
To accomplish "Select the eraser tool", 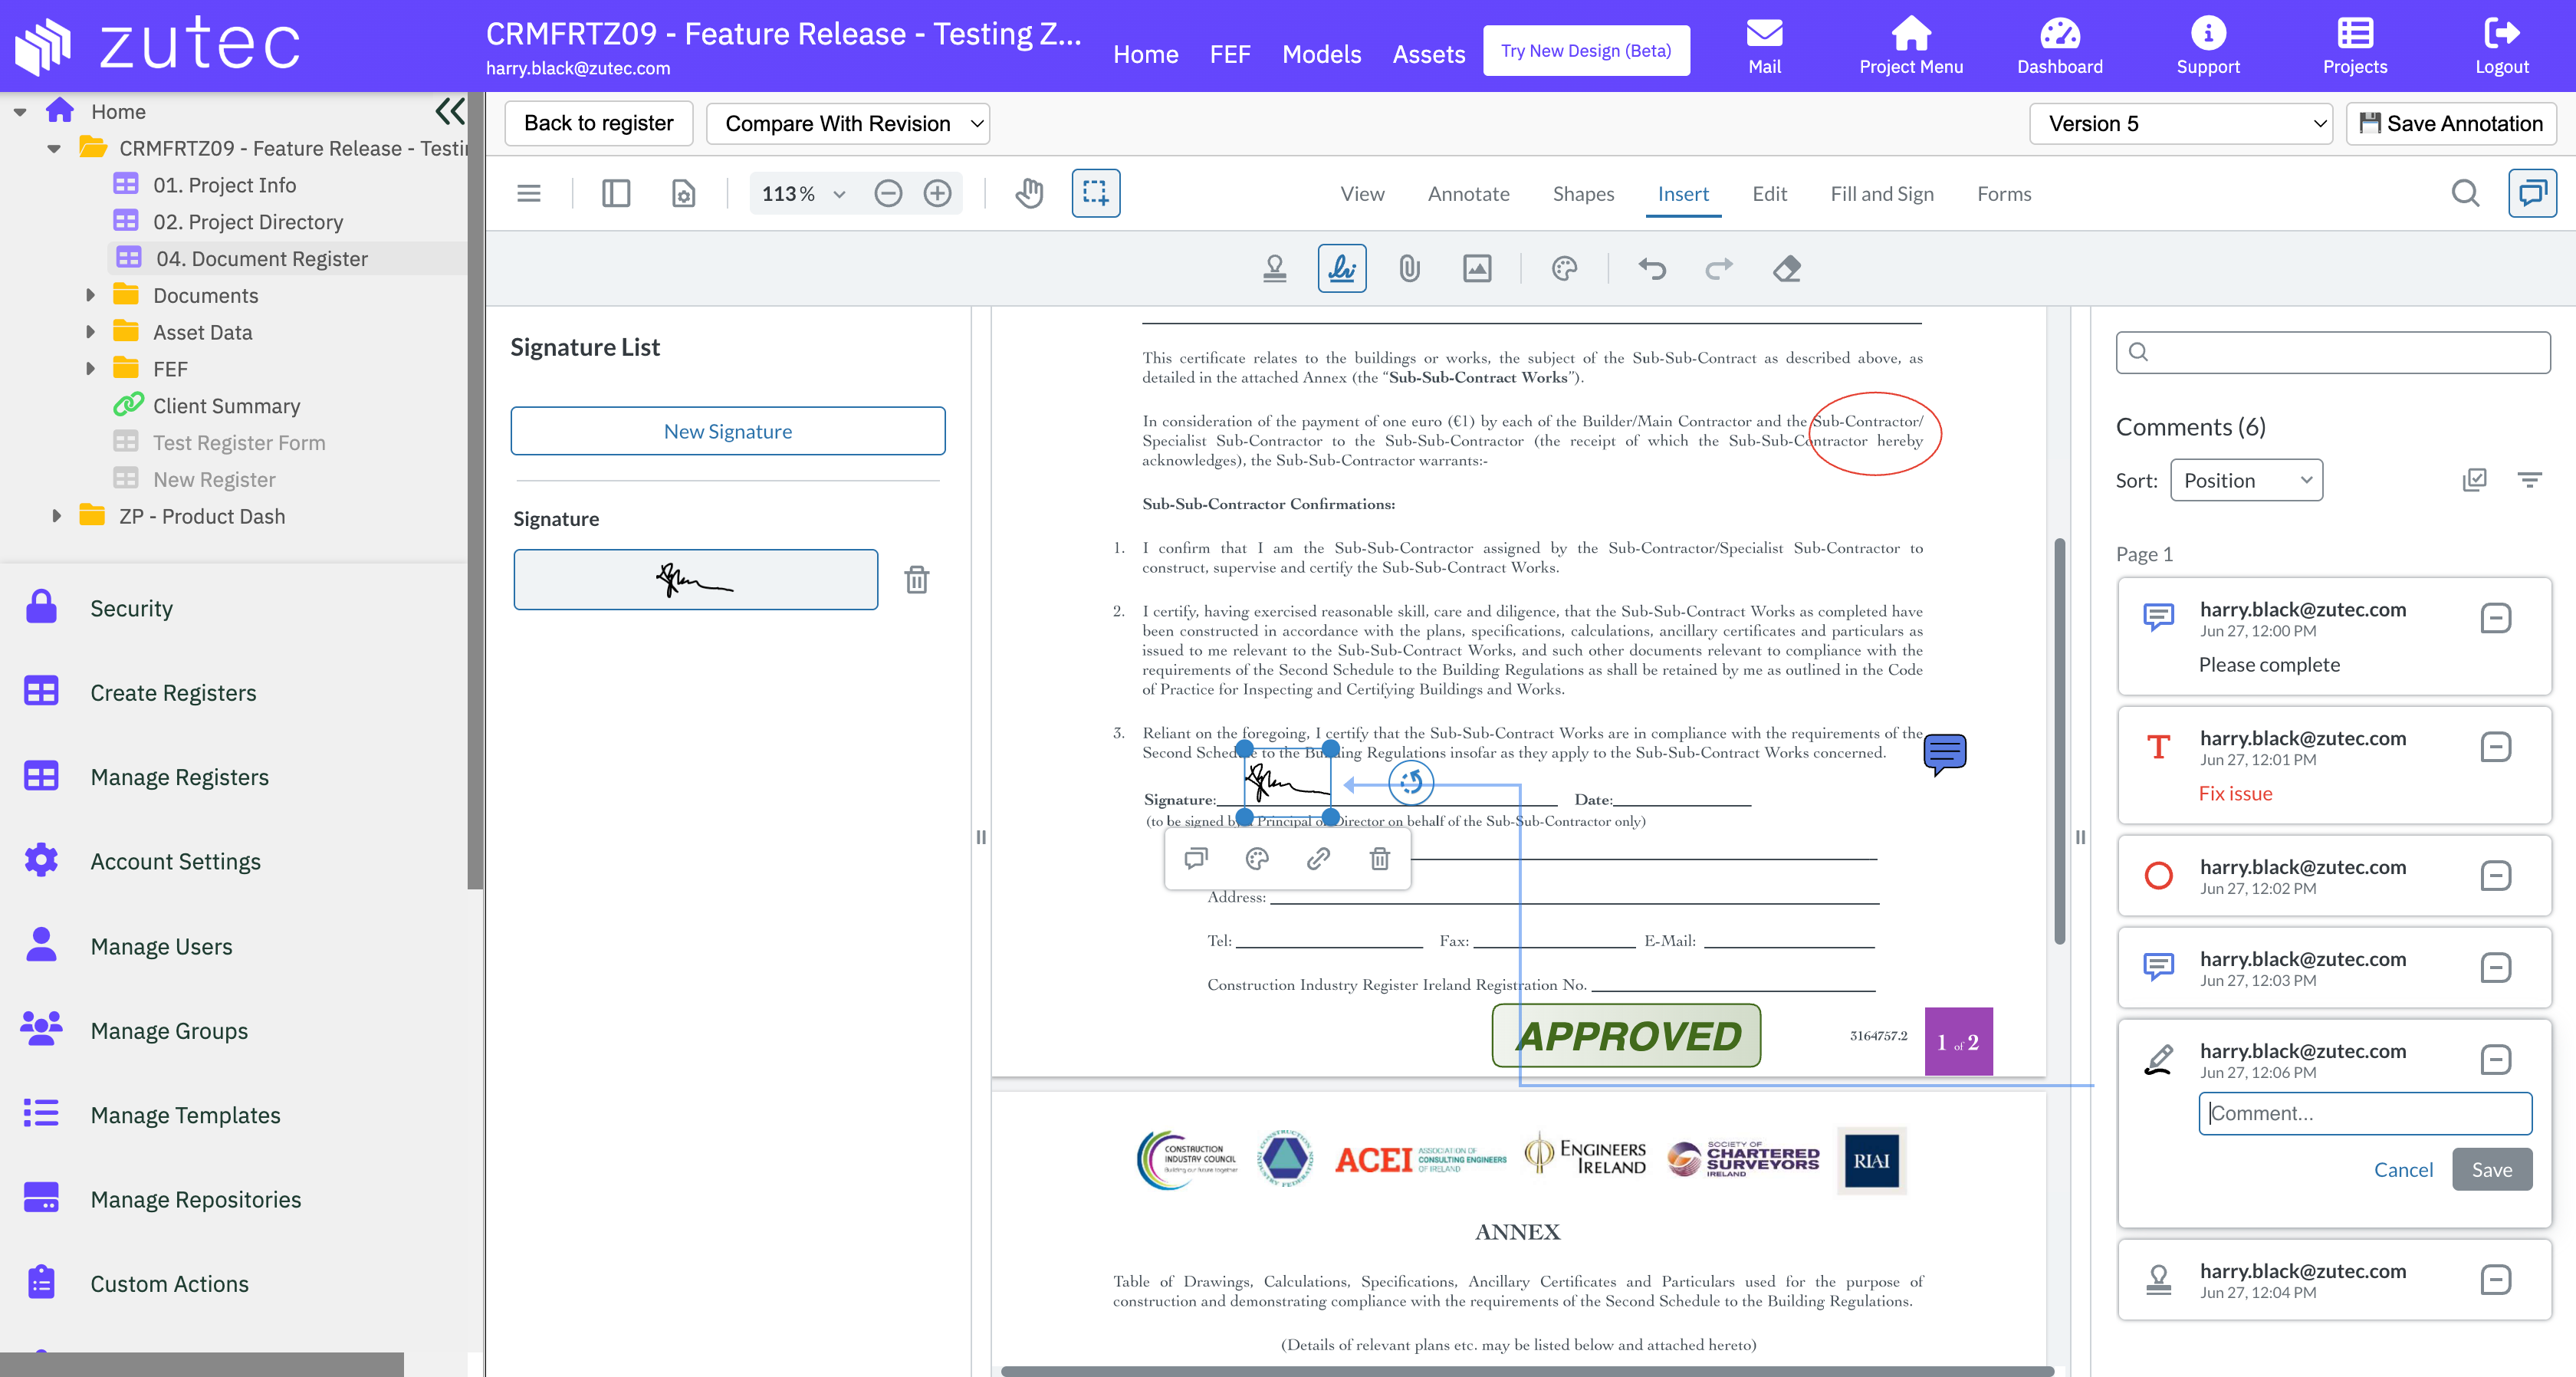I will tap(1787, 268).
